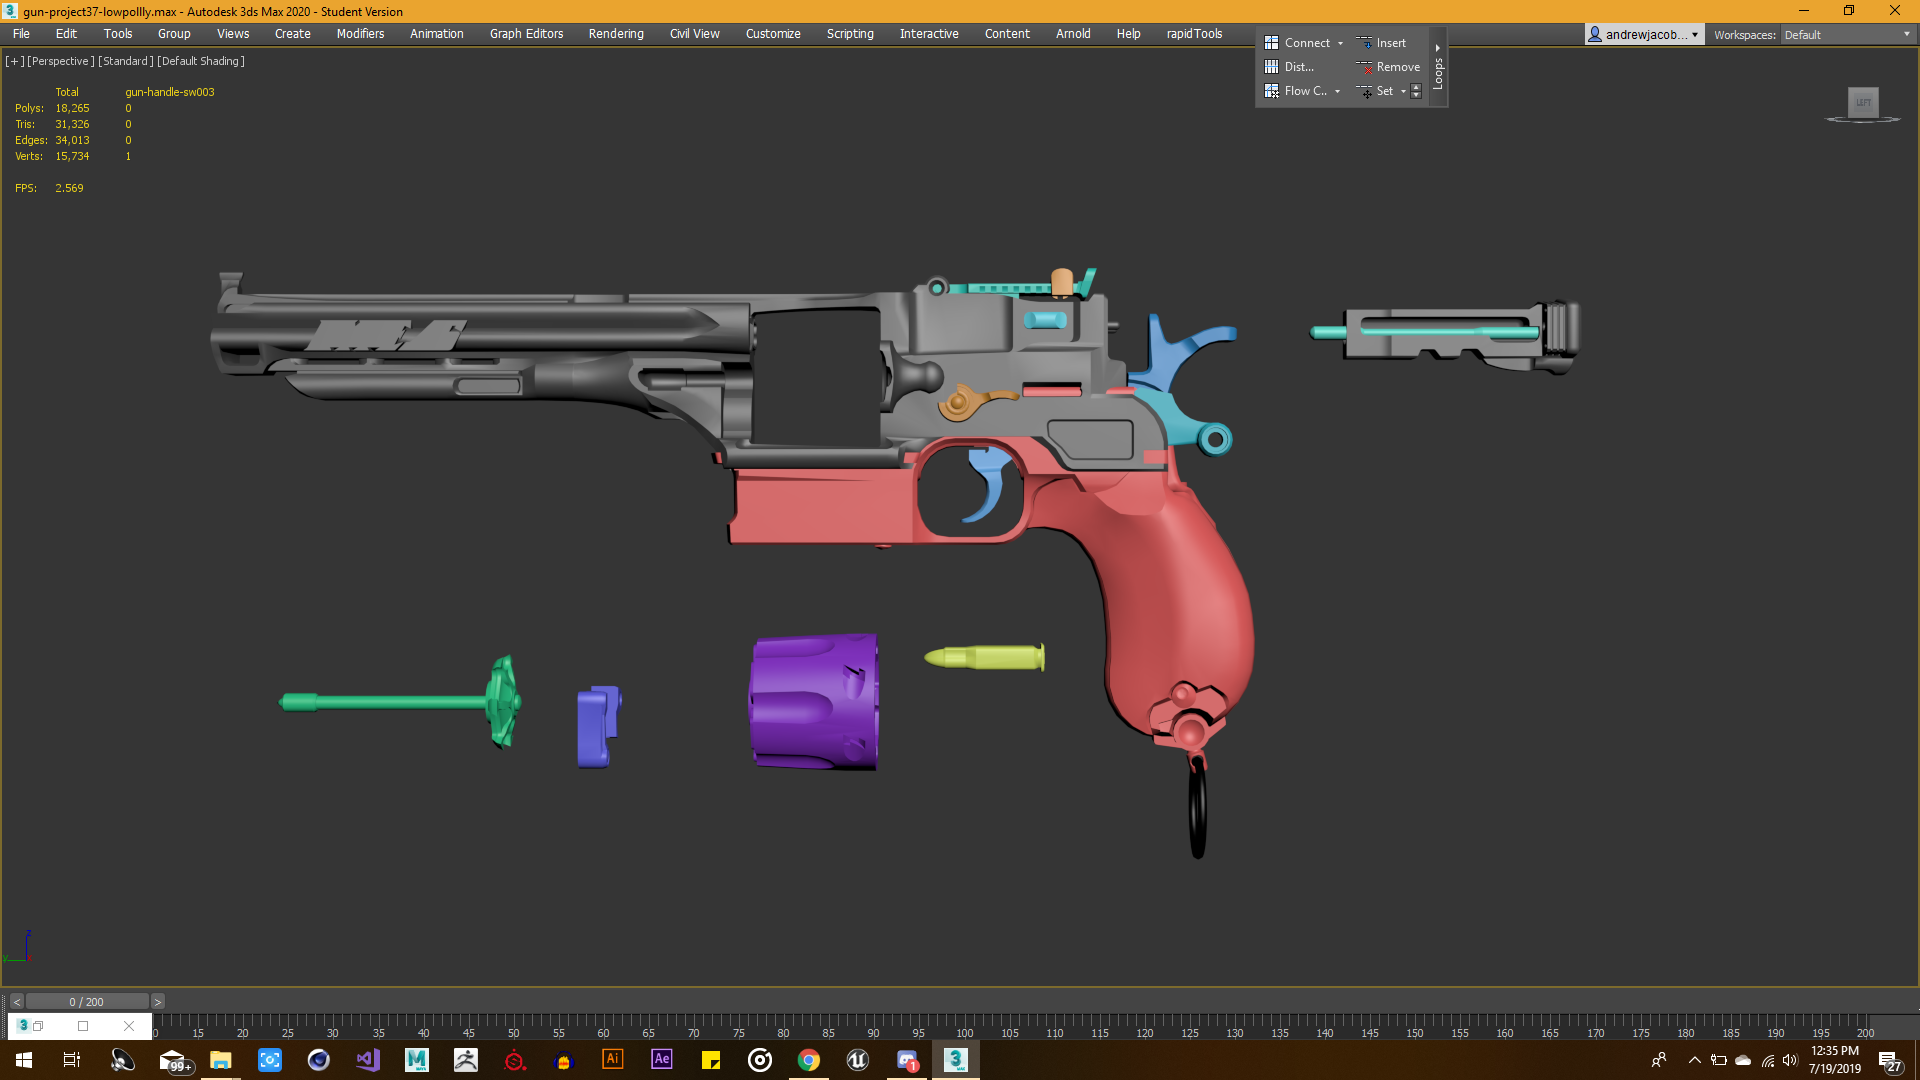Open the Connect tool dropdown arrow
Image resolution: width=1920 pixels, height=1080 pixels.
coord(1341,43)
